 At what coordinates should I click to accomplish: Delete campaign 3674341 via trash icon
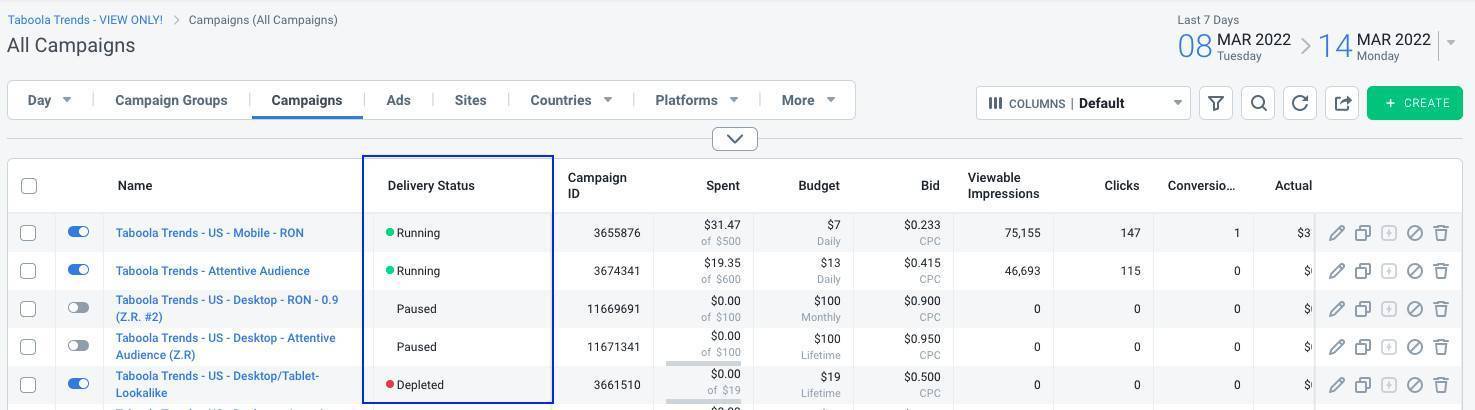(1441, 271)
